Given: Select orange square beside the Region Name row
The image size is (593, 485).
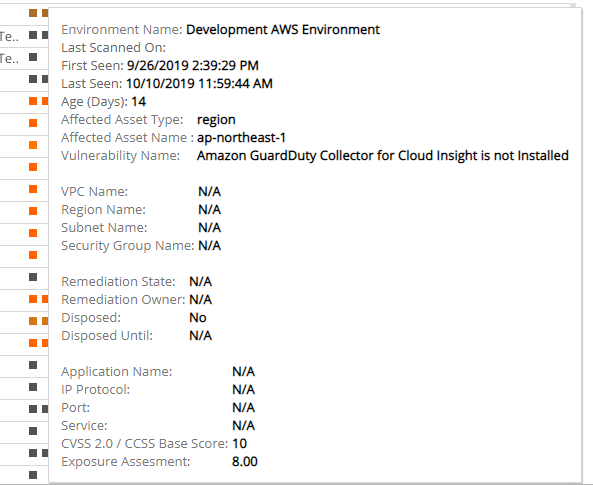Looking at the screenshot, I should tap(33, 211).
